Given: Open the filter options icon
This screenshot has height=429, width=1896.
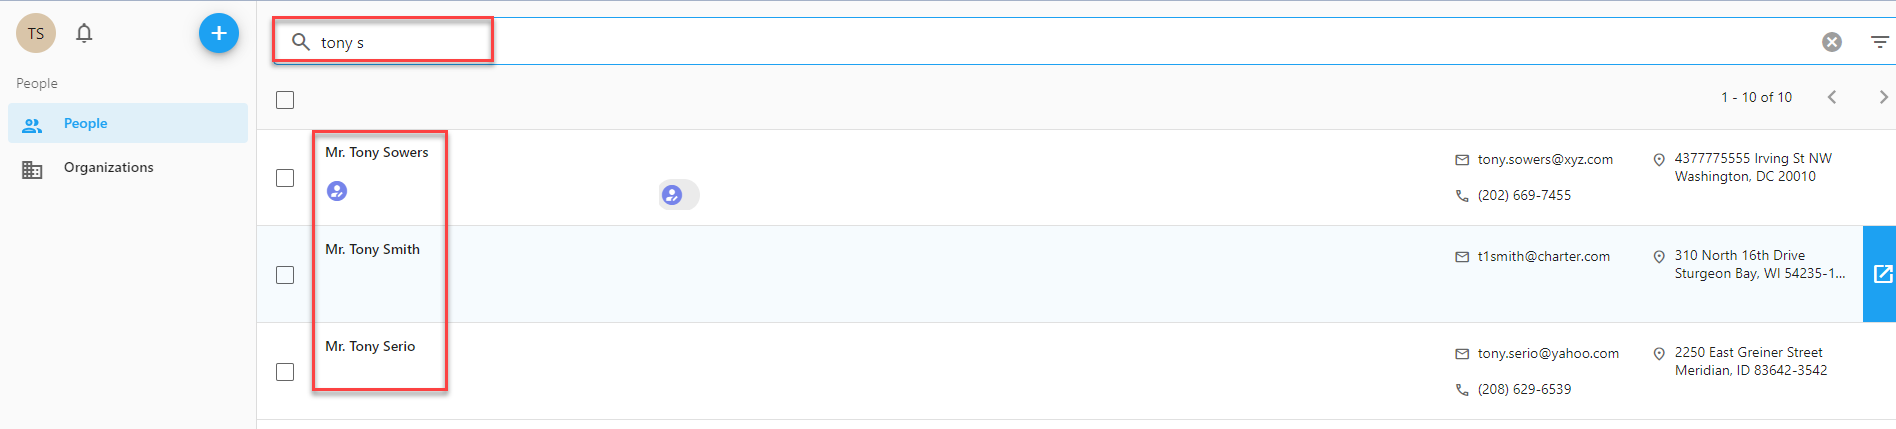Looking at the screenshot, I should click(x=1880, y=42).
